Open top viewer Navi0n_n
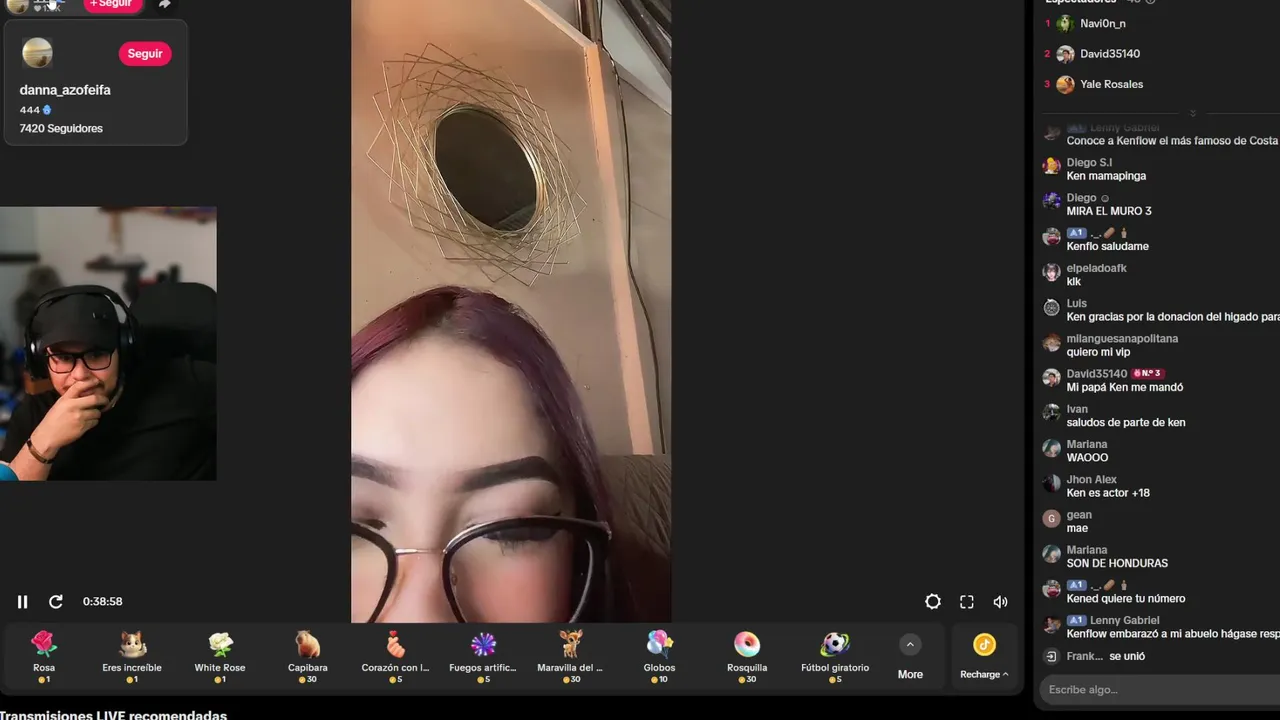Viewport: 1280px width, 720px height. [x=1102, y=23]
